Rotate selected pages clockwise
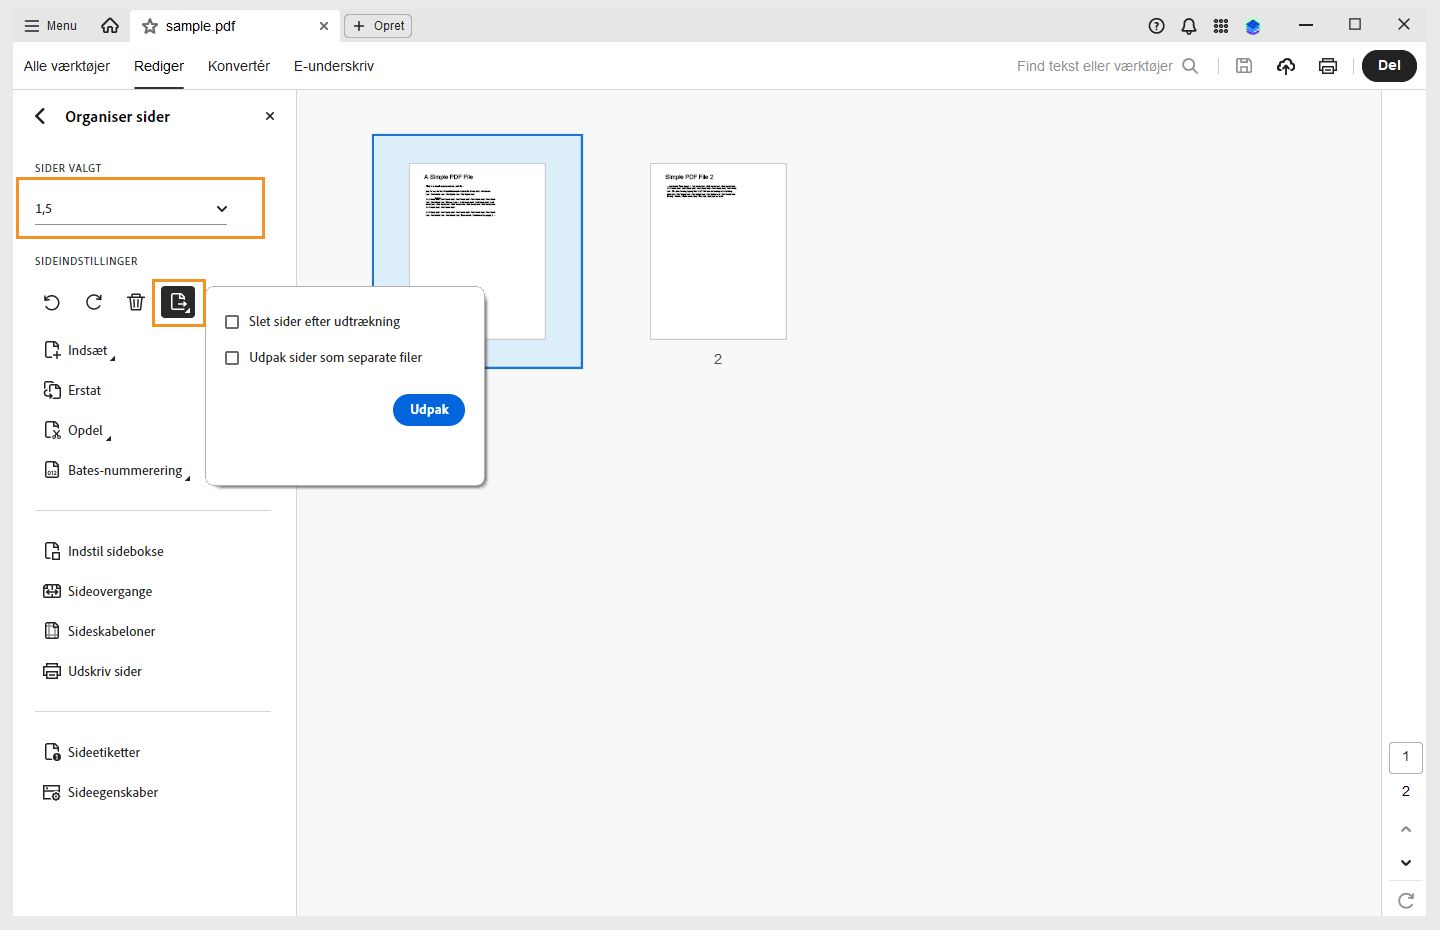Viewport: 1440px width, 930px height. (93, 302)
